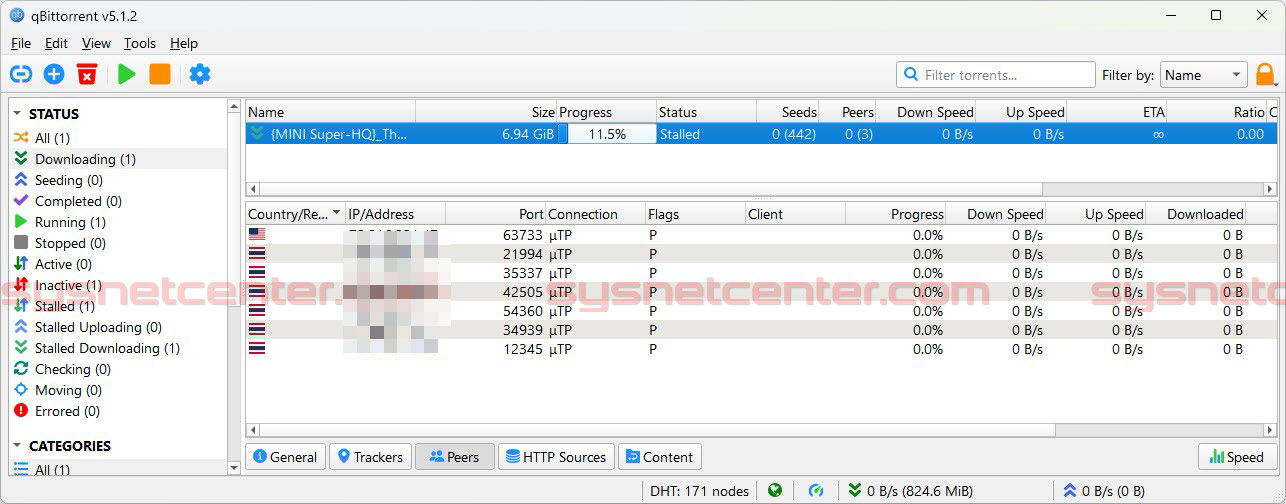Click the downloading arrow icon on torrent row
Screen dimensions: 1286x504
click(x=258, y=134)
